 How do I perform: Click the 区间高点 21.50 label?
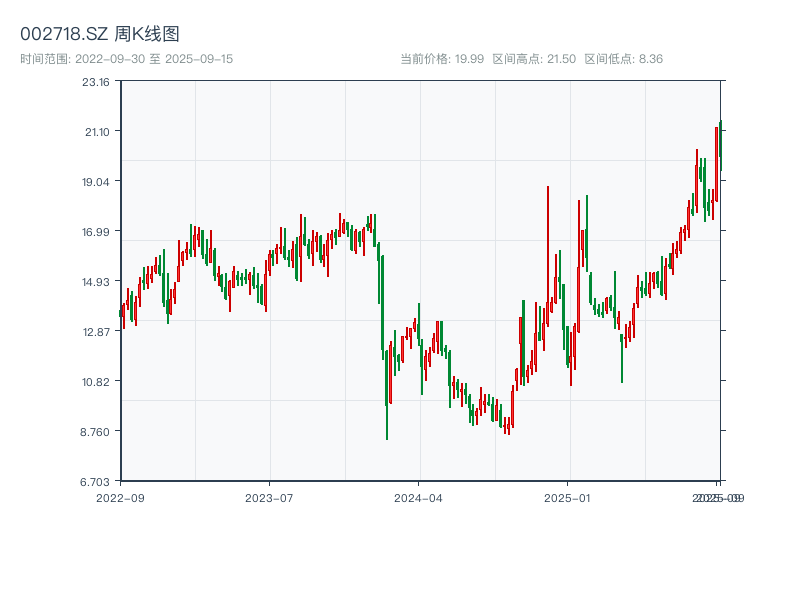coord(534,59)
